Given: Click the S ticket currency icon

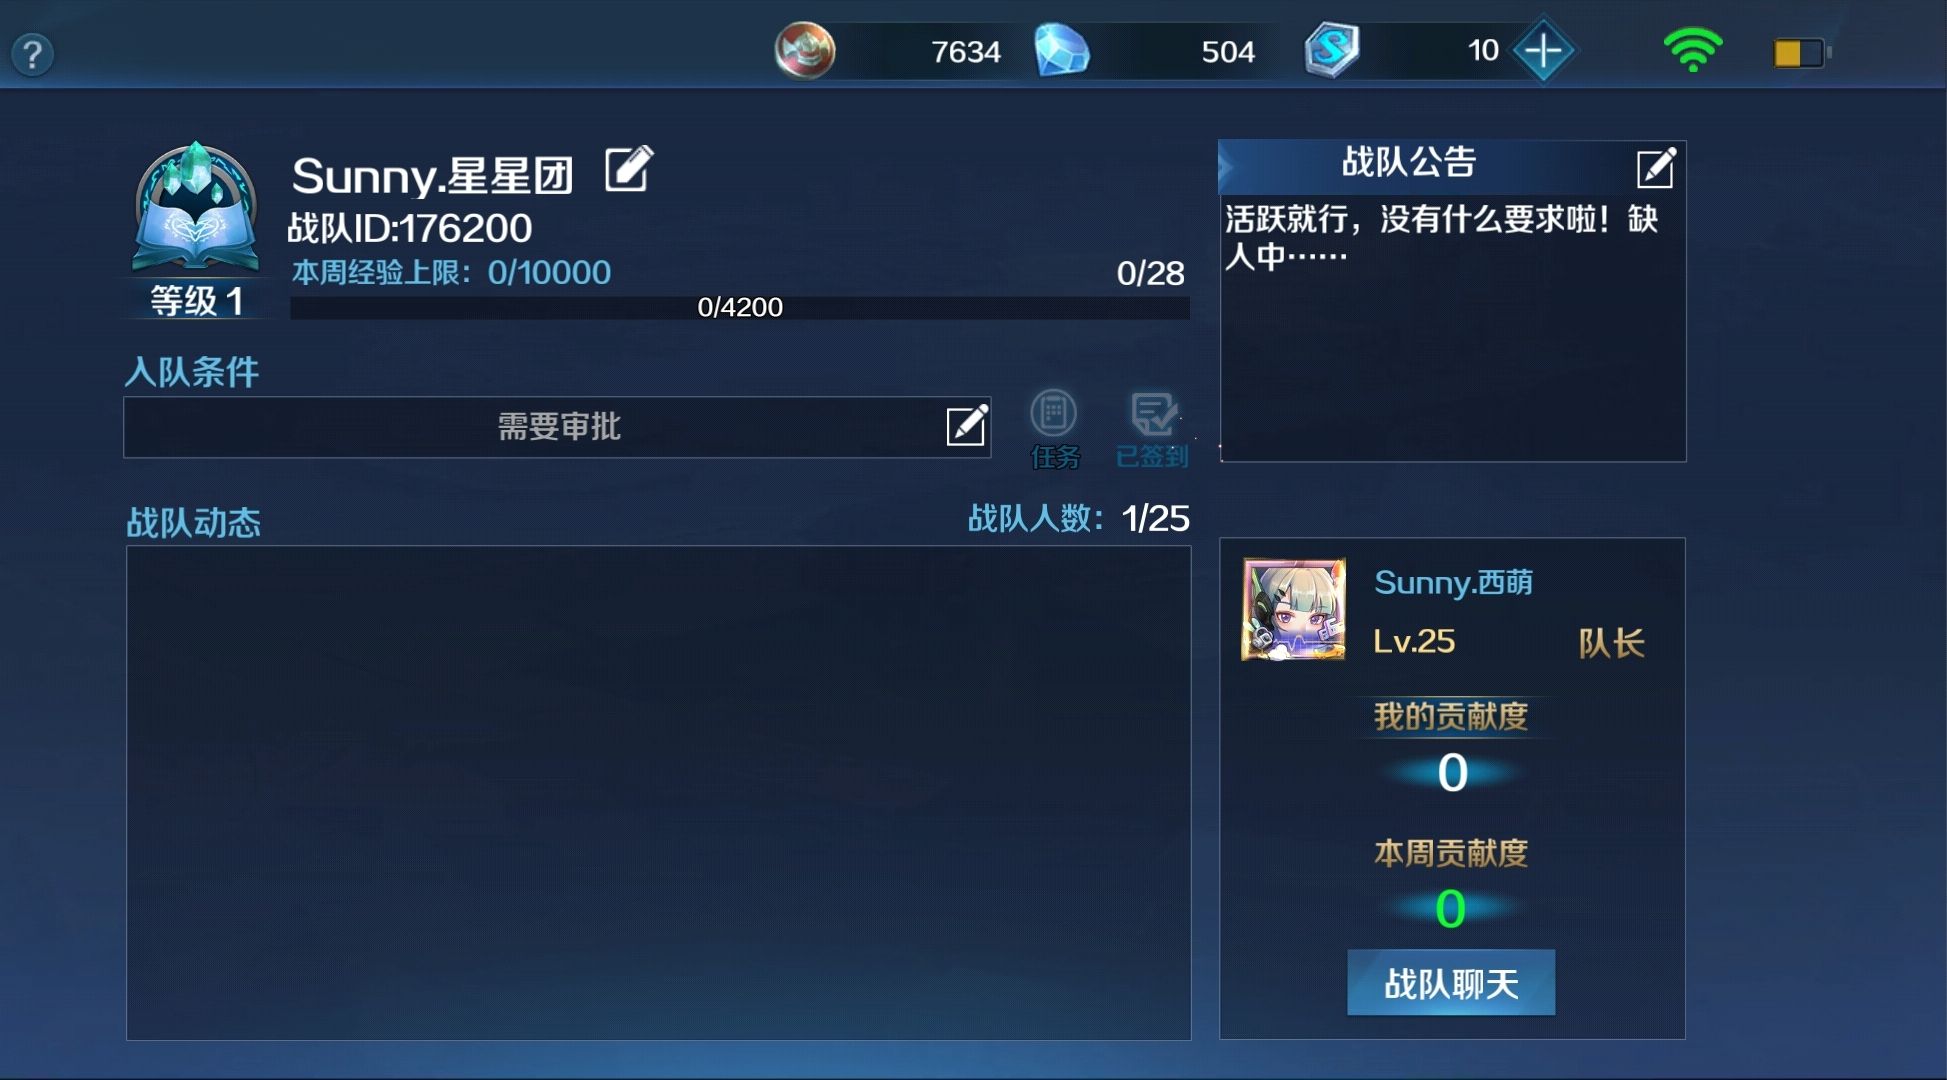Looking at the screenshot, I should click(x=1332, y=50).
